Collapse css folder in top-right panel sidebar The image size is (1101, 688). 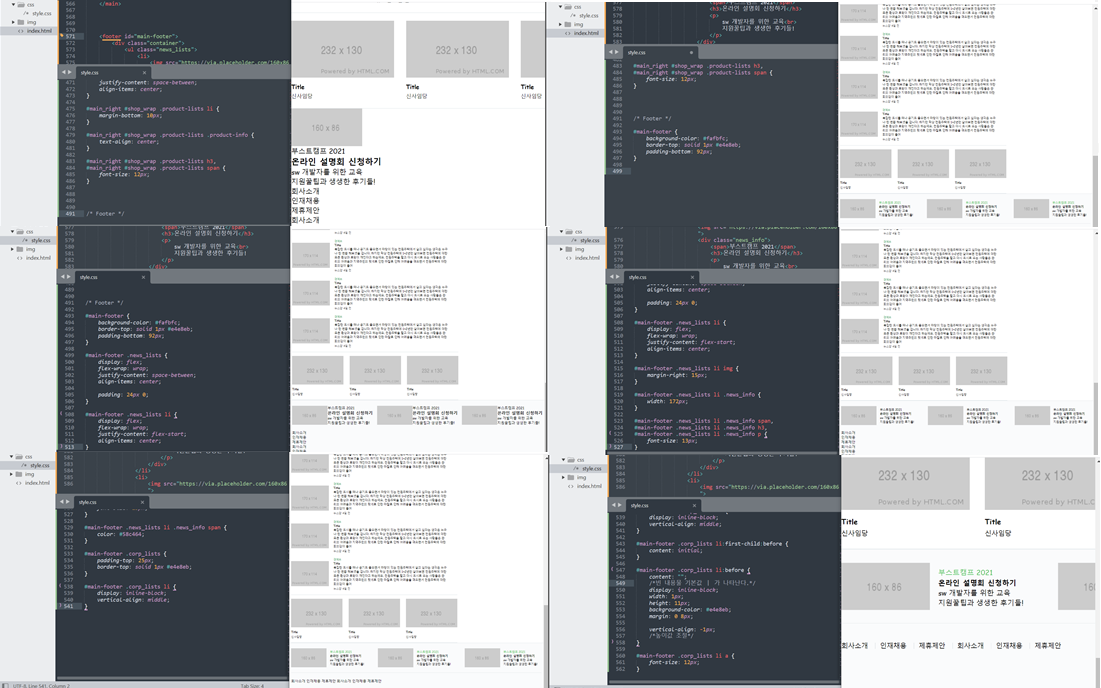(x=560, y=6)
